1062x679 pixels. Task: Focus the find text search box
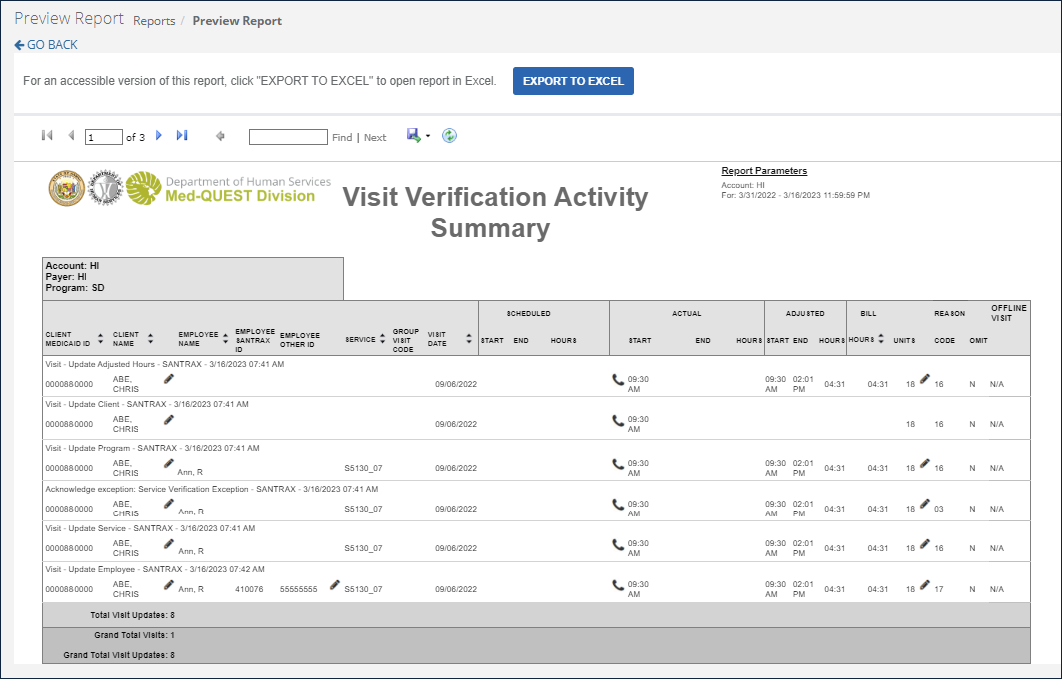click(x=288, y=137)
